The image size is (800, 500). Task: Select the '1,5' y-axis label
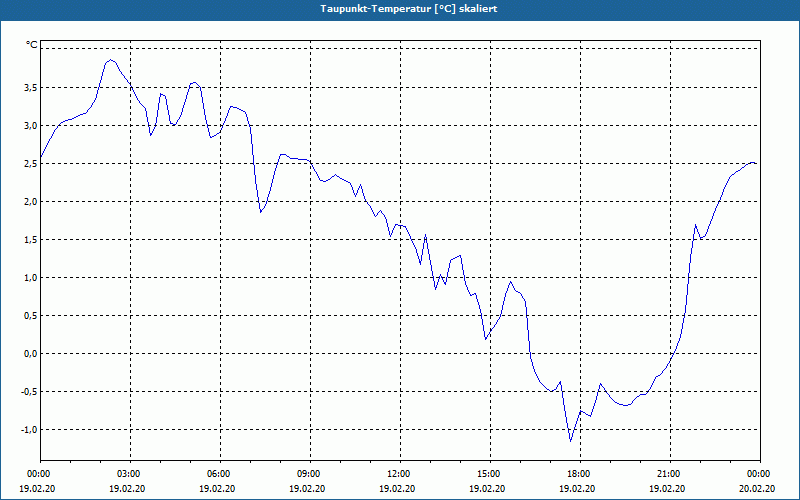pyautogui.click(x=30, y=240)
